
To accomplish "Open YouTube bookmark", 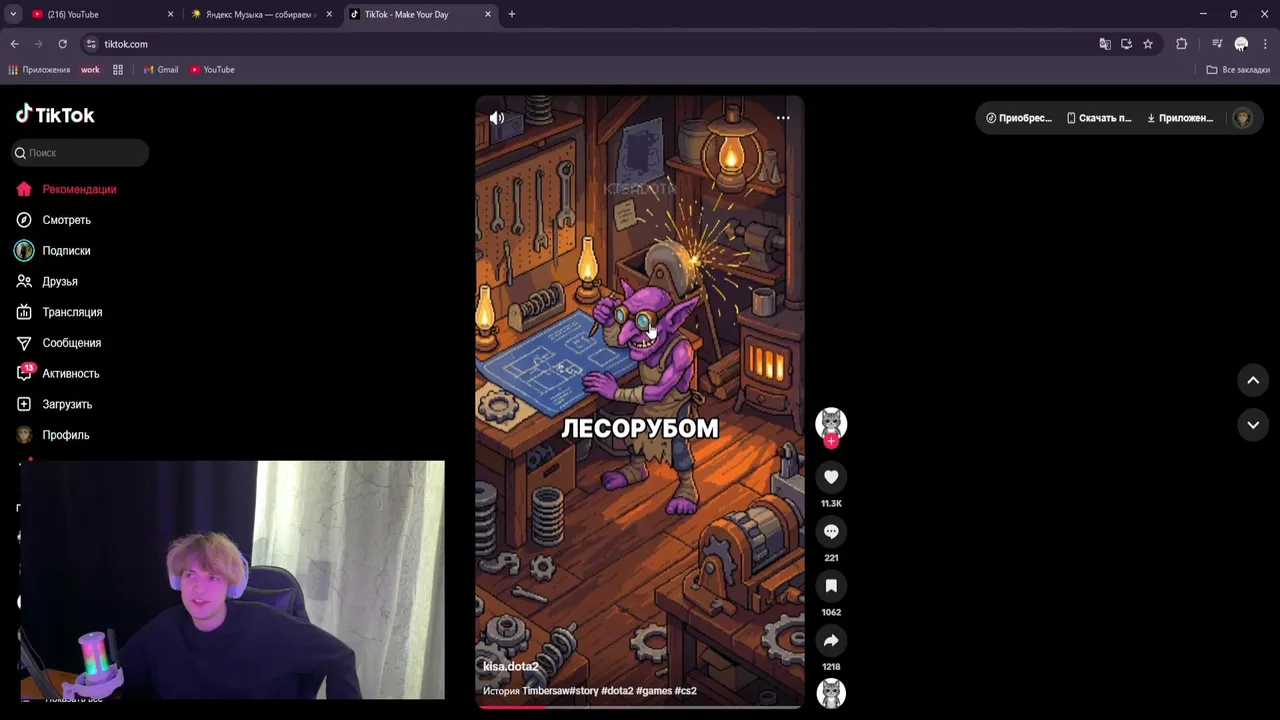I will tap(212, 70).
